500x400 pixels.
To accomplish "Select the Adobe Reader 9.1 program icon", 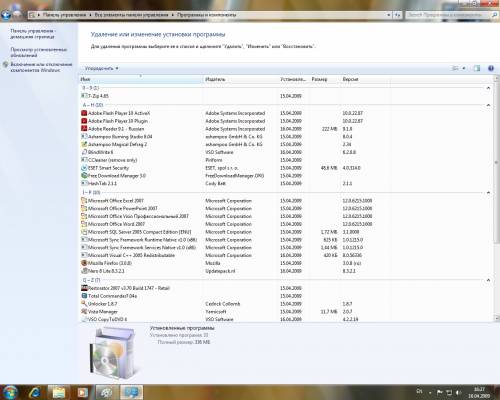I will (x=84, y=129).
